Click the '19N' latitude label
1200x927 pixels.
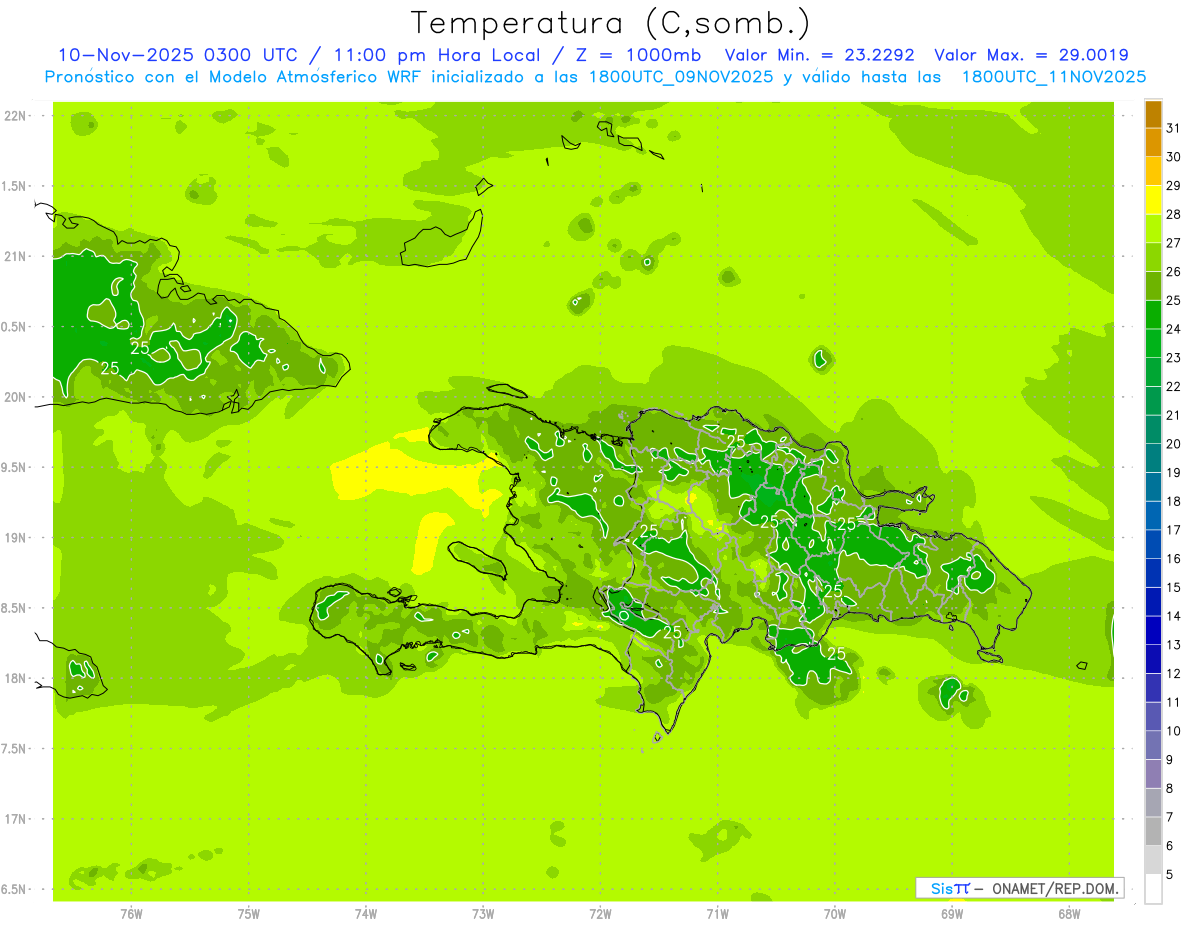coord(14,537)
